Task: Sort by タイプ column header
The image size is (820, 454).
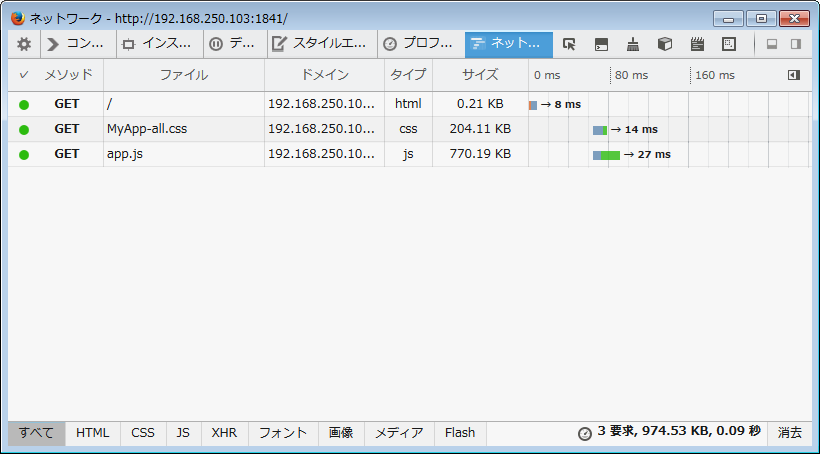Action: (x=408, y=75)
